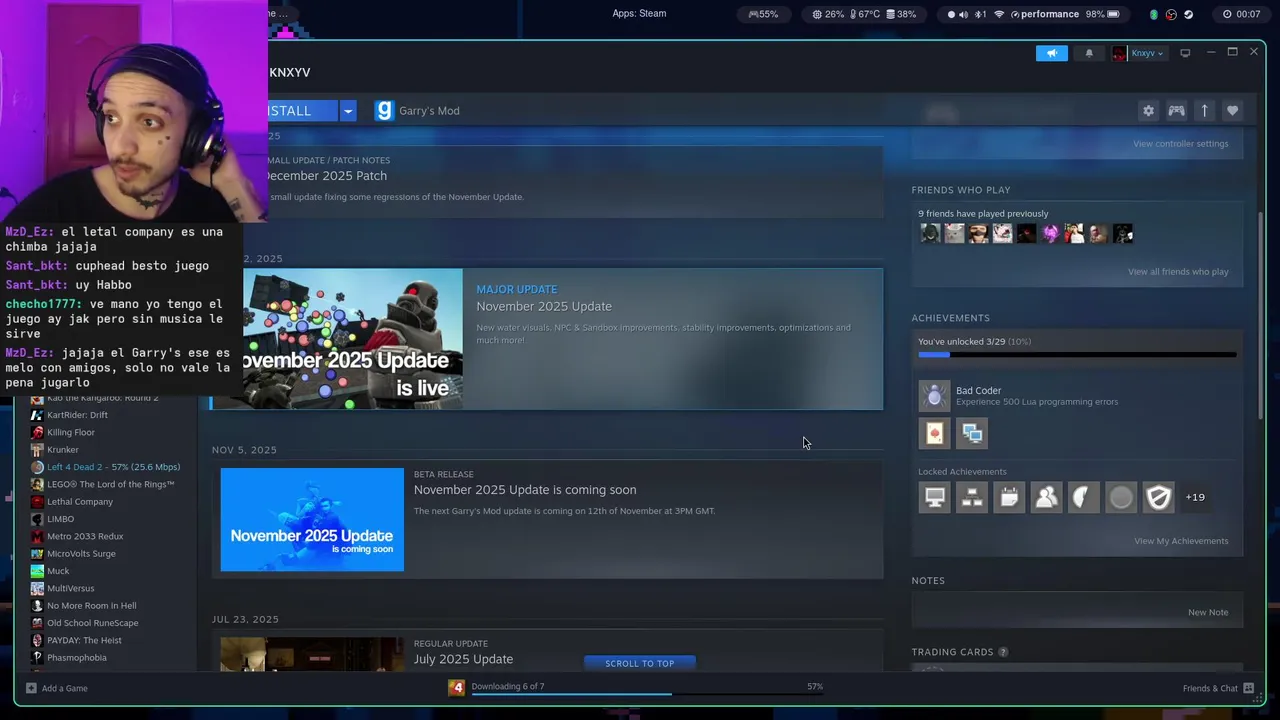Image resolution: width=1280 pixels, height=720 pixels.
Task: Show the +19 more locked achievements
Action: click(1195, 497)
